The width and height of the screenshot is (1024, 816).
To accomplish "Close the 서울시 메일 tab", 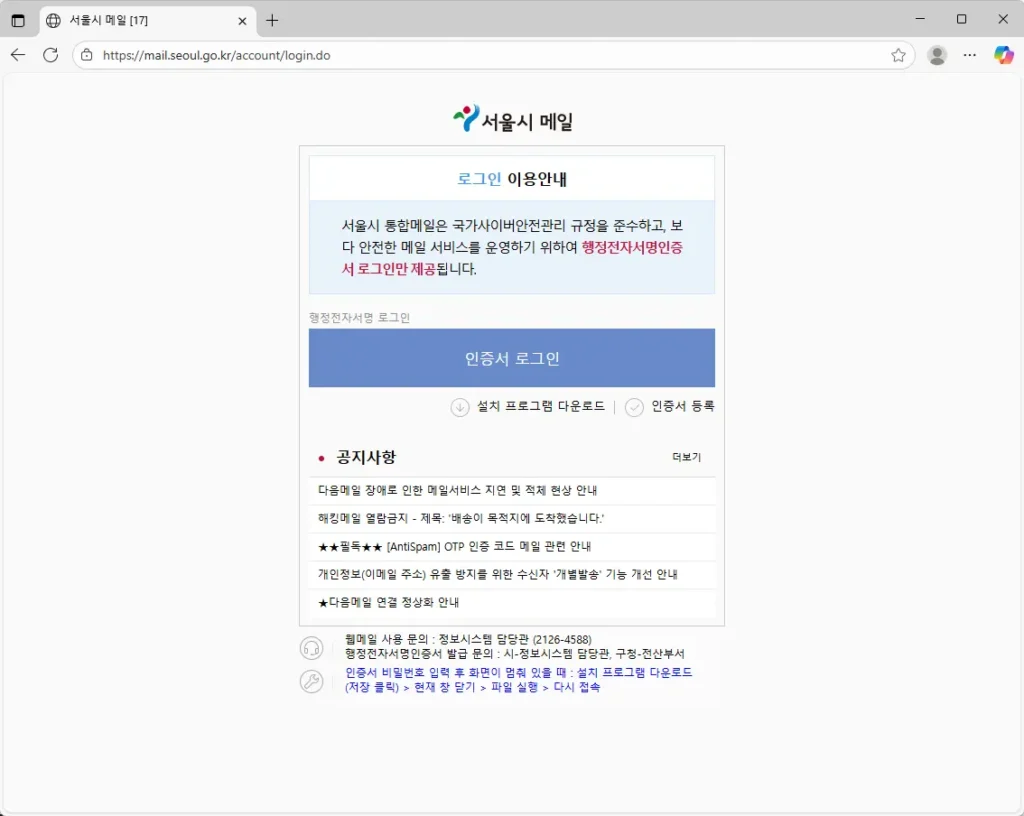I will point(241,20).
